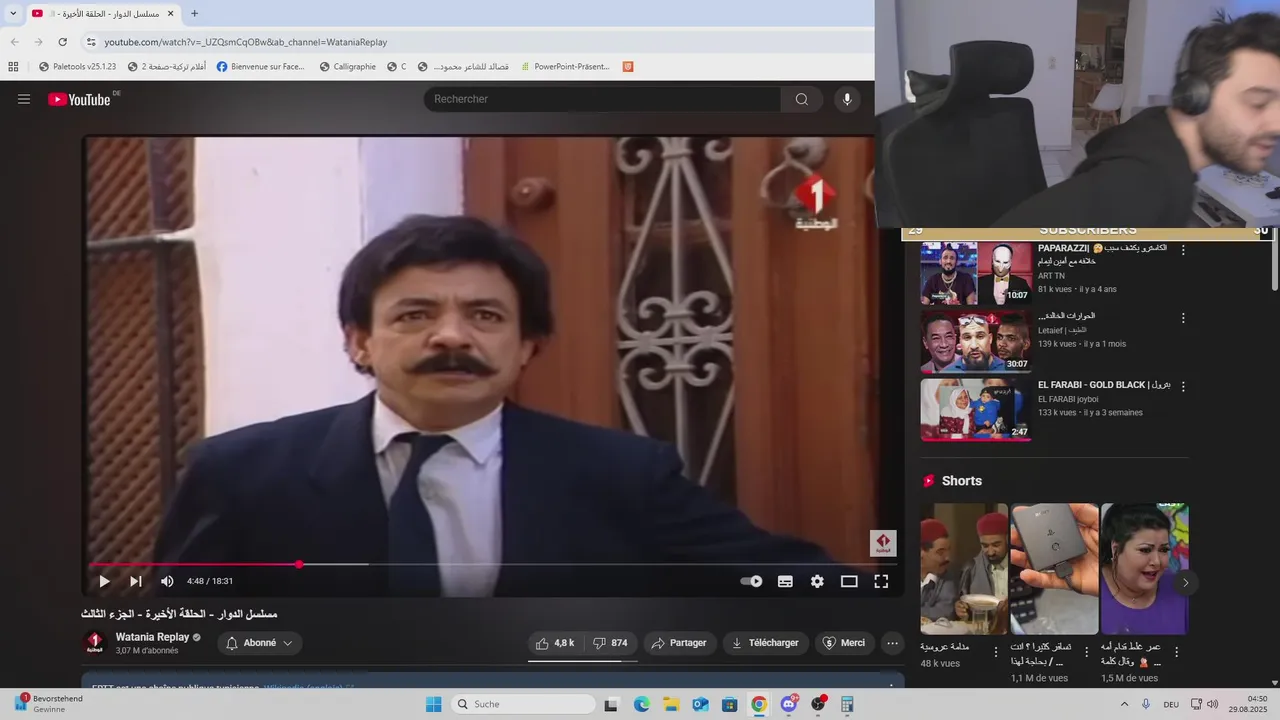The height and width of the screenshot is (720, 1280).
Task: Open the YouTube guide hamburger menu
Action: click(x=24, y=99)
